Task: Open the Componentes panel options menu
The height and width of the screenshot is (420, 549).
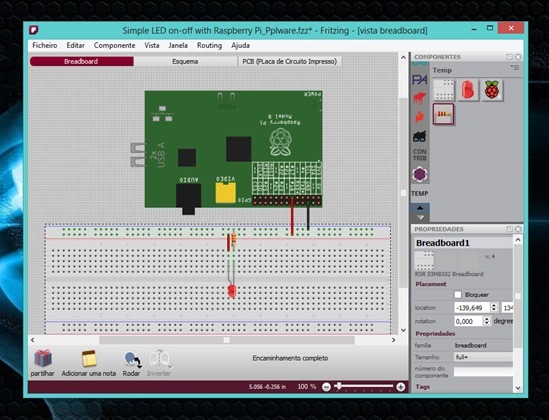Action: point(515,67)
